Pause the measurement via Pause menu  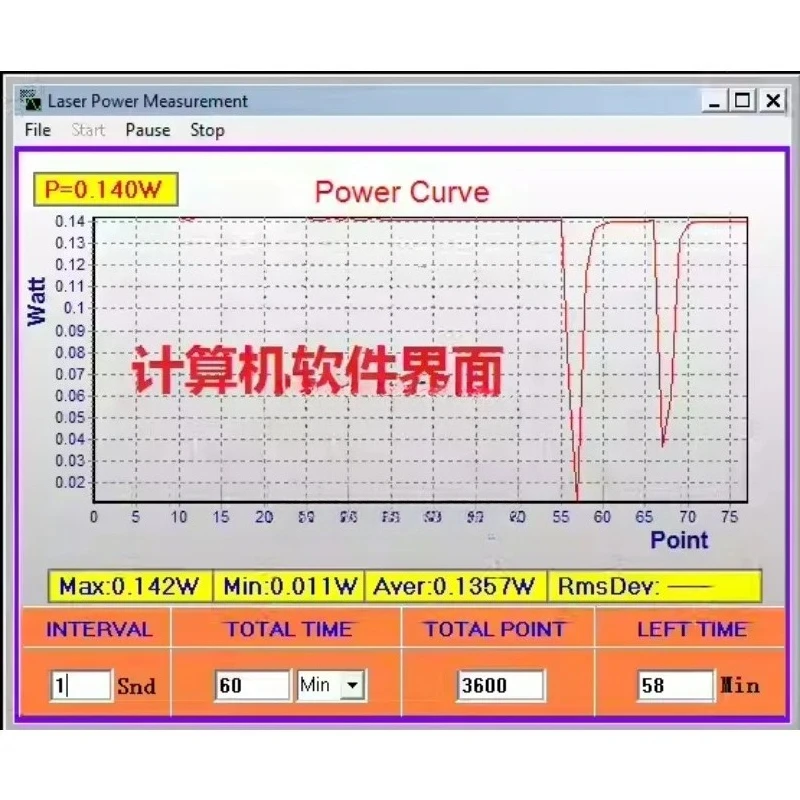(x=147, y=130)
